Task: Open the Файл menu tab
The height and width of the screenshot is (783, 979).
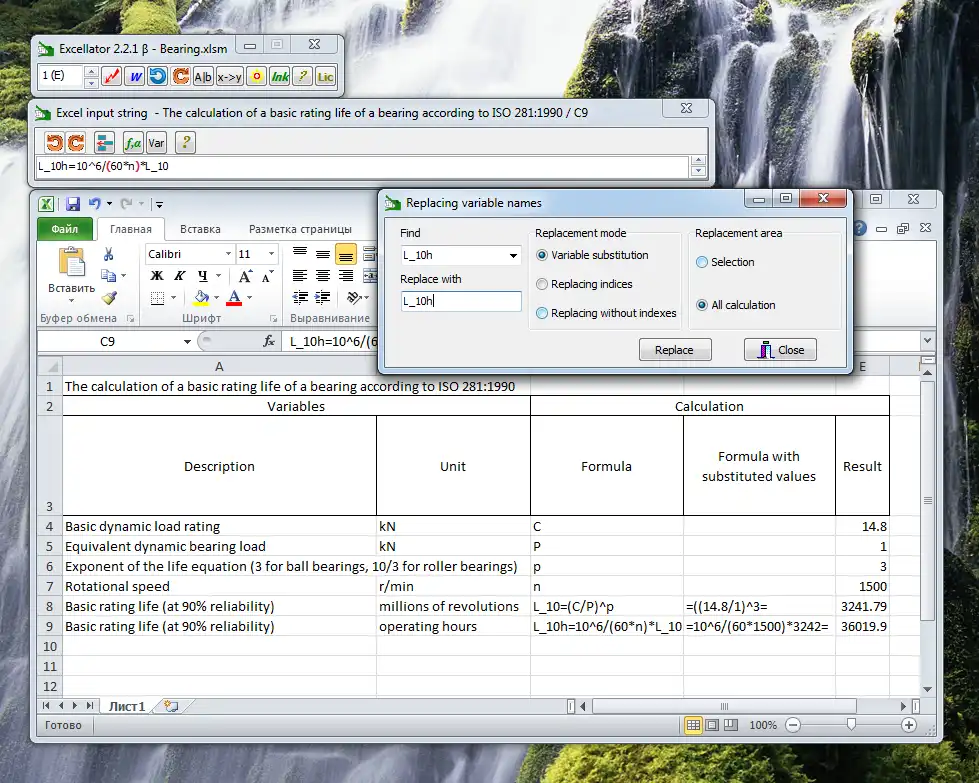Action: pyautogui.click(x=64, y=229)
